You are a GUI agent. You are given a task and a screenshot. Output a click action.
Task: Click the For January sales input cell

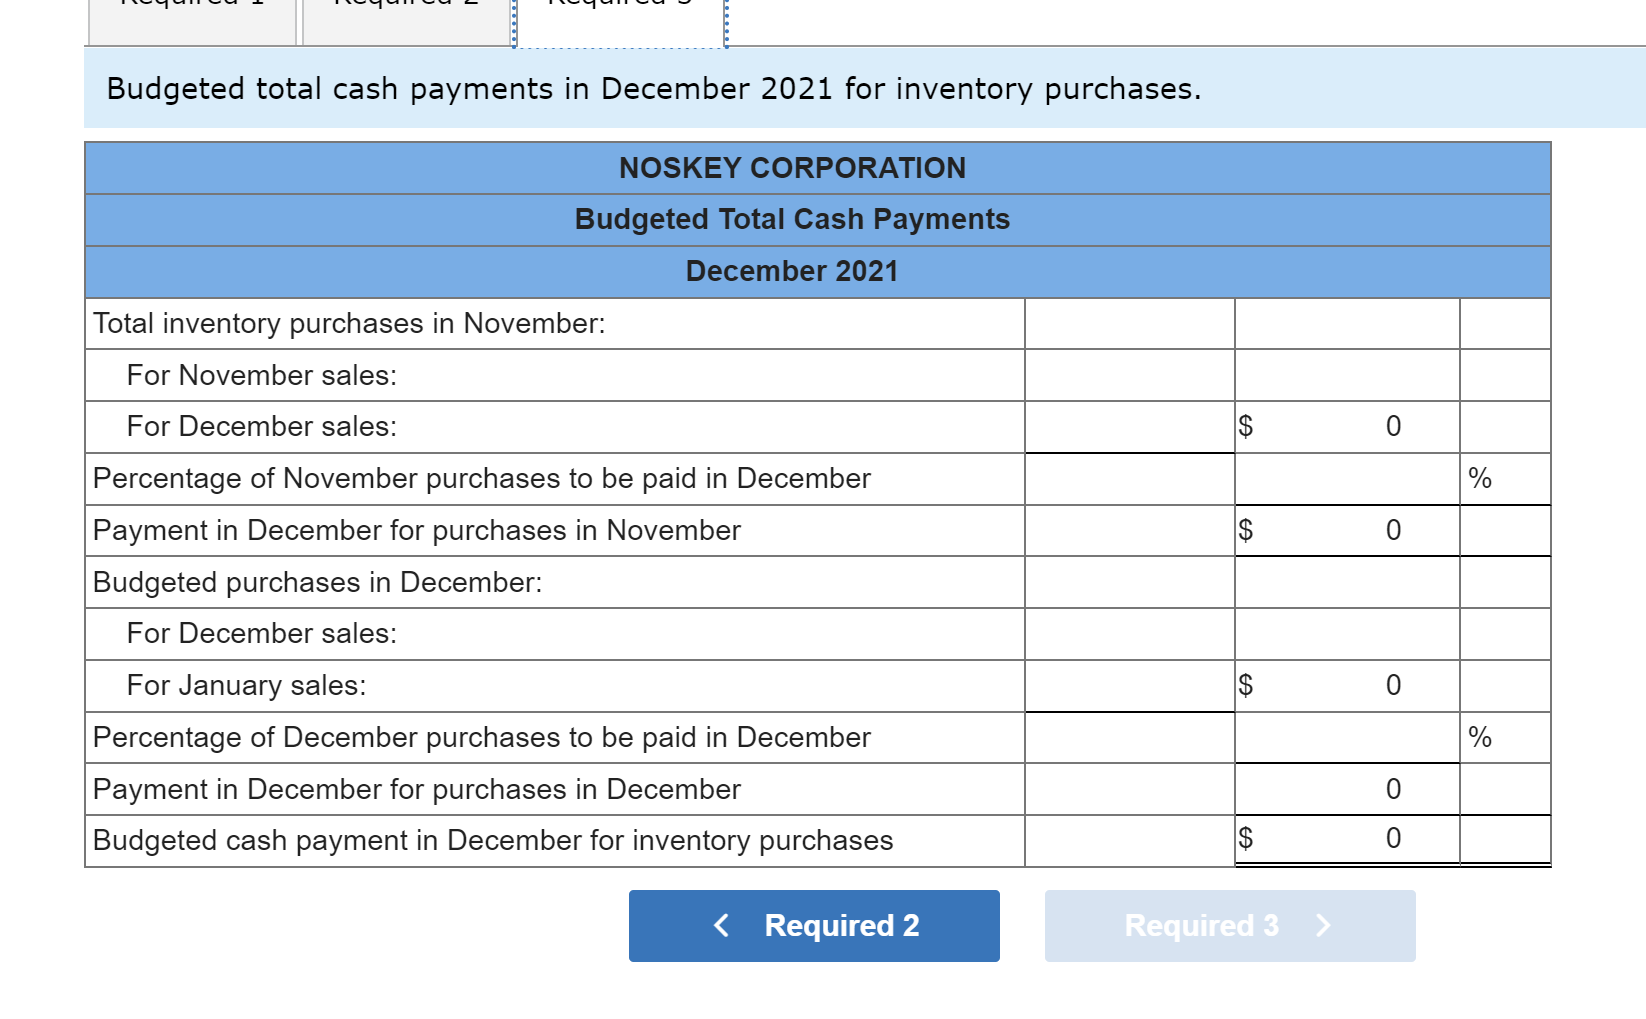tap(1128, 685)
